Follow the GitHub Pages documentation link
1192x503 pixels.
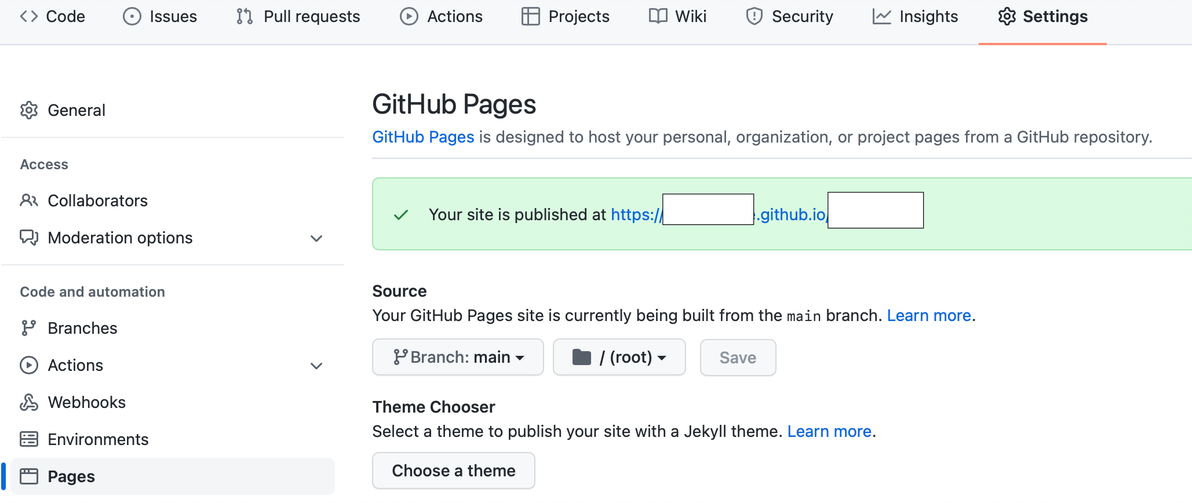coord(423,137)
